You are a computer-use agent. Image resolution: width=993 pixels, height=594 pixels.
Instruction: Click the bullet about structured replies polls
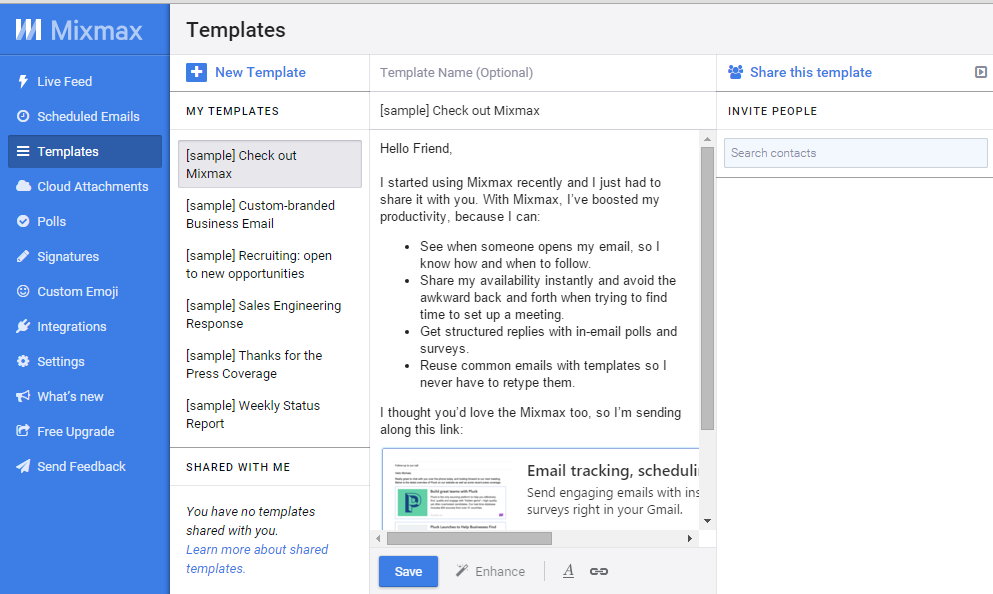[x=548, y=340]
